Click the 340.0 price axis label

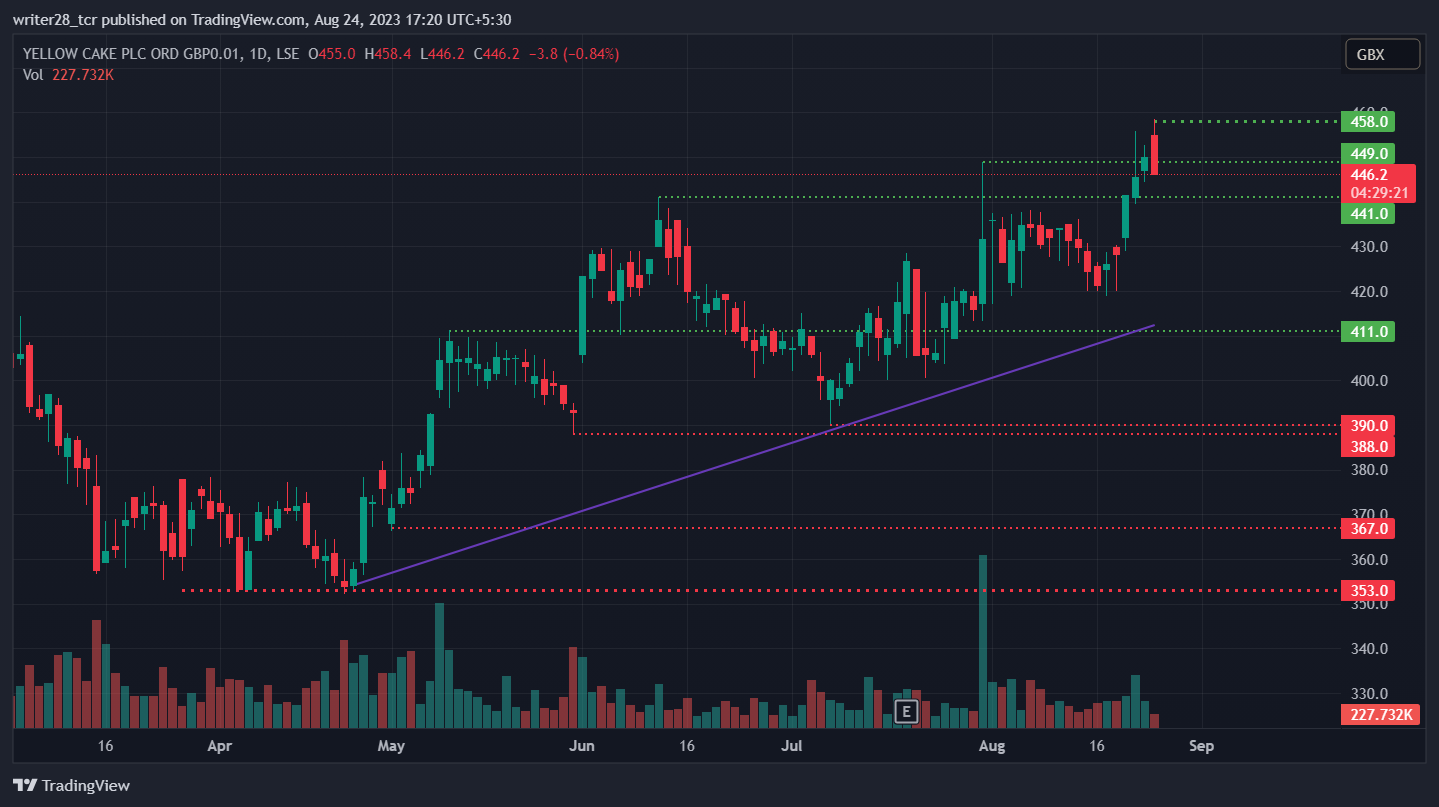pyautogui.click(x=1369, y=649)
